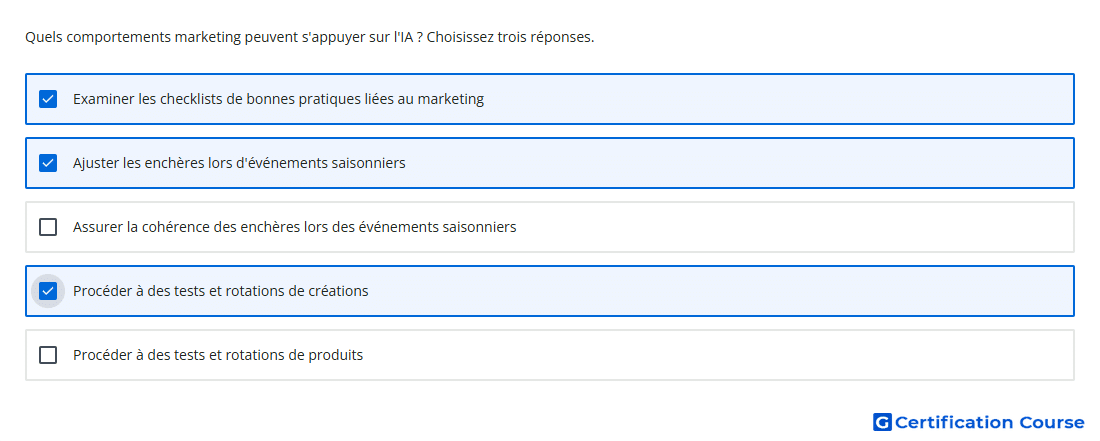The width and height of the screenshot is (1100, 441).
Task: Click the 'Procéder à des tests et rotations de créations' label
Action: [x=220, y=291]
